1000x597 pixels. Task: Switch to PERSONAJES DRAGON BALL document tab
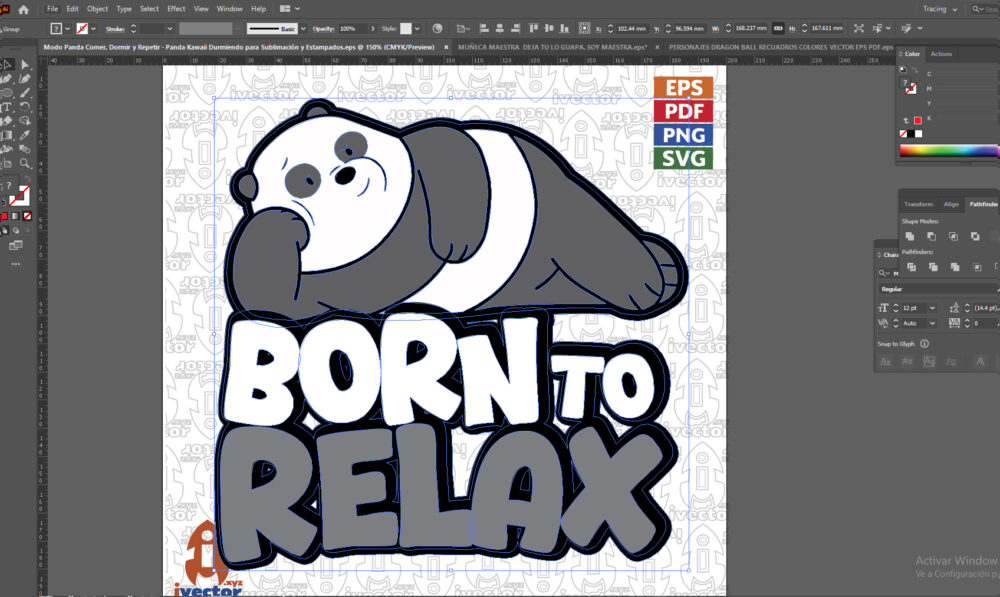(x=781, y=47)
